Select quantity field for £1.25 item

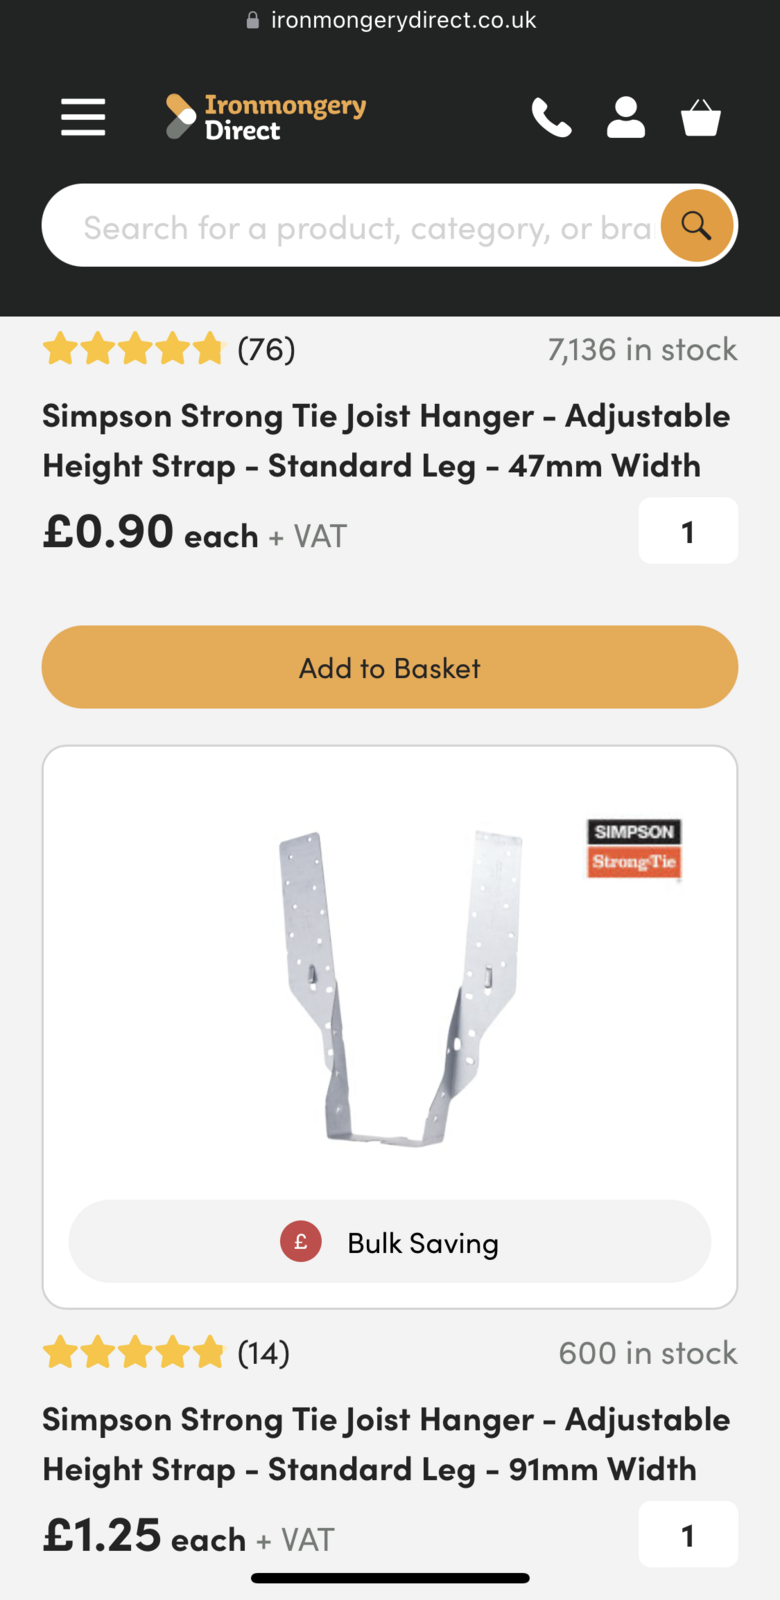click(x=688, y=1535)
